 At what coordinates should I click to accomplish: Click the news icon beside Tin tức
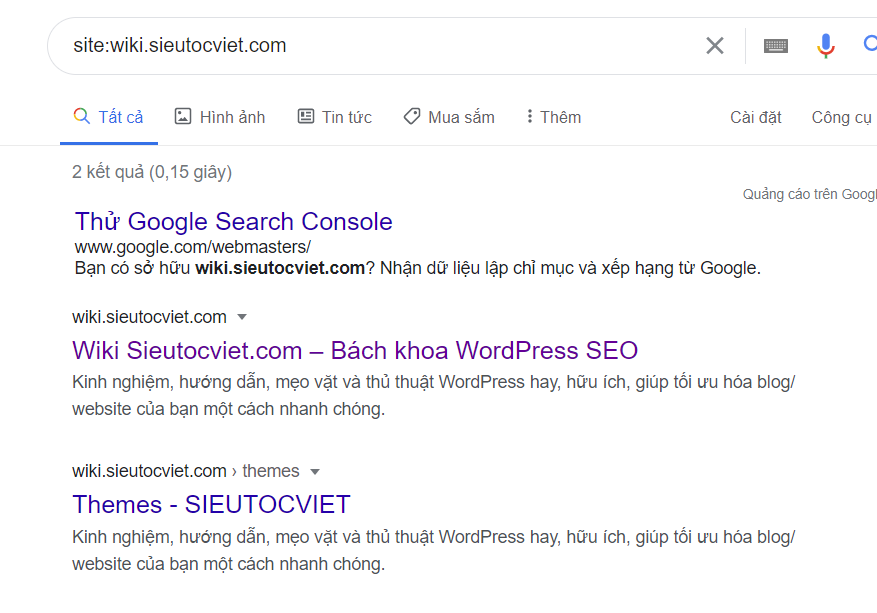[306, 117]
